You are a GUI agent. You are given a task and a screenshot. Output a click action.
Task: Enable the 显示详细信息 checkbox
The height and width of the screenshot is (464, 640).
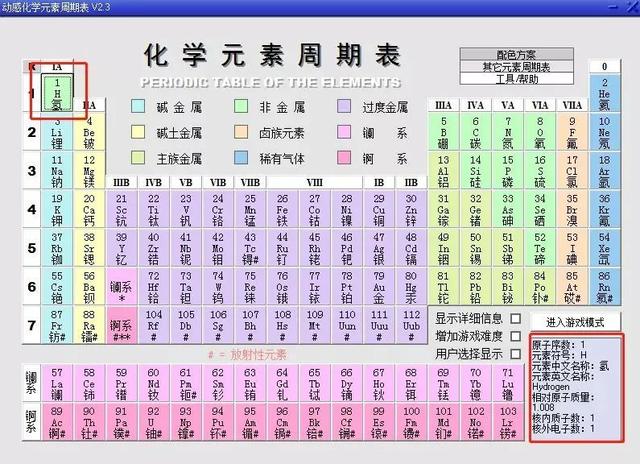pyautogui.click(x=516, y=318)
